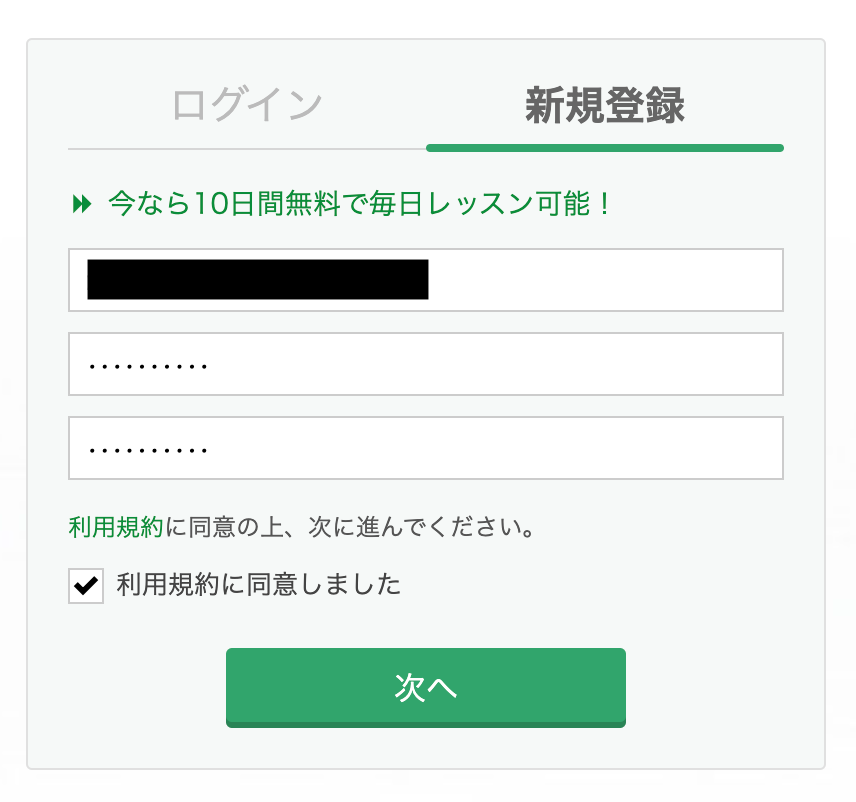Click the gray underline beneath ログイン
Image resolution: width=856 pixels, height=802 pixels.
(247, 148)
